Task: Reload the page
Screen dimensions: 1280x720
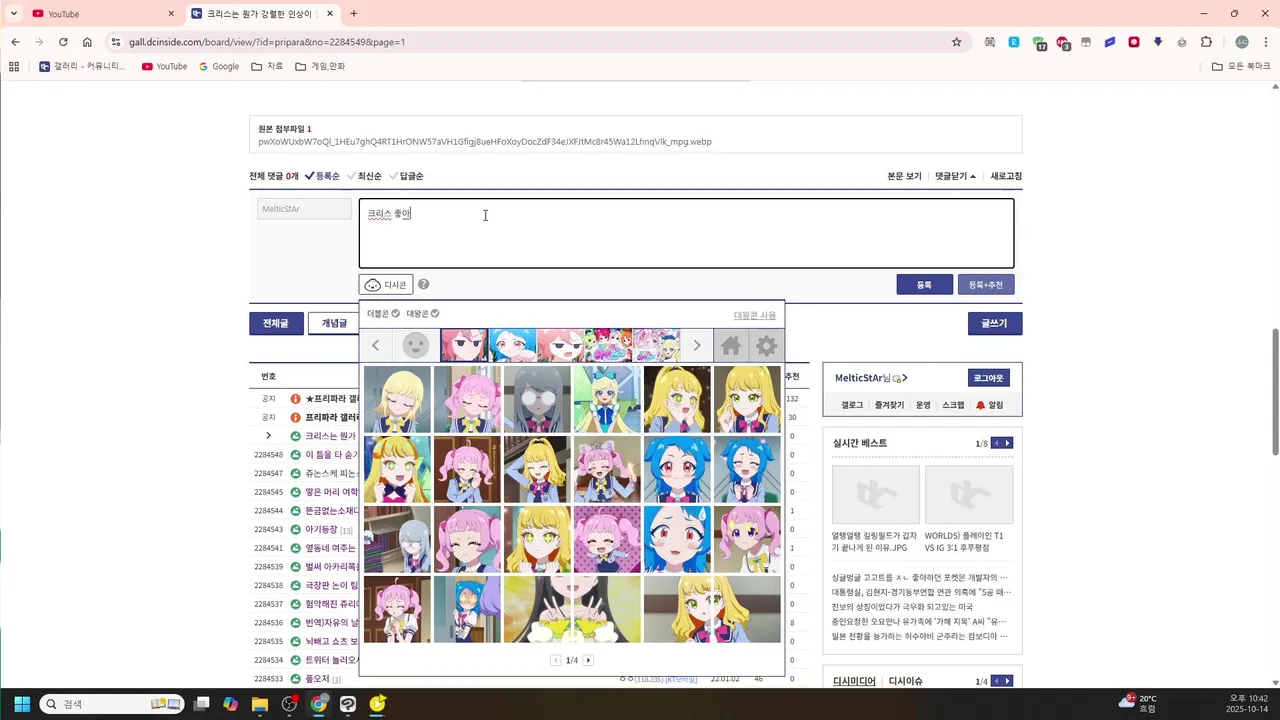Action: pos(63,42)
